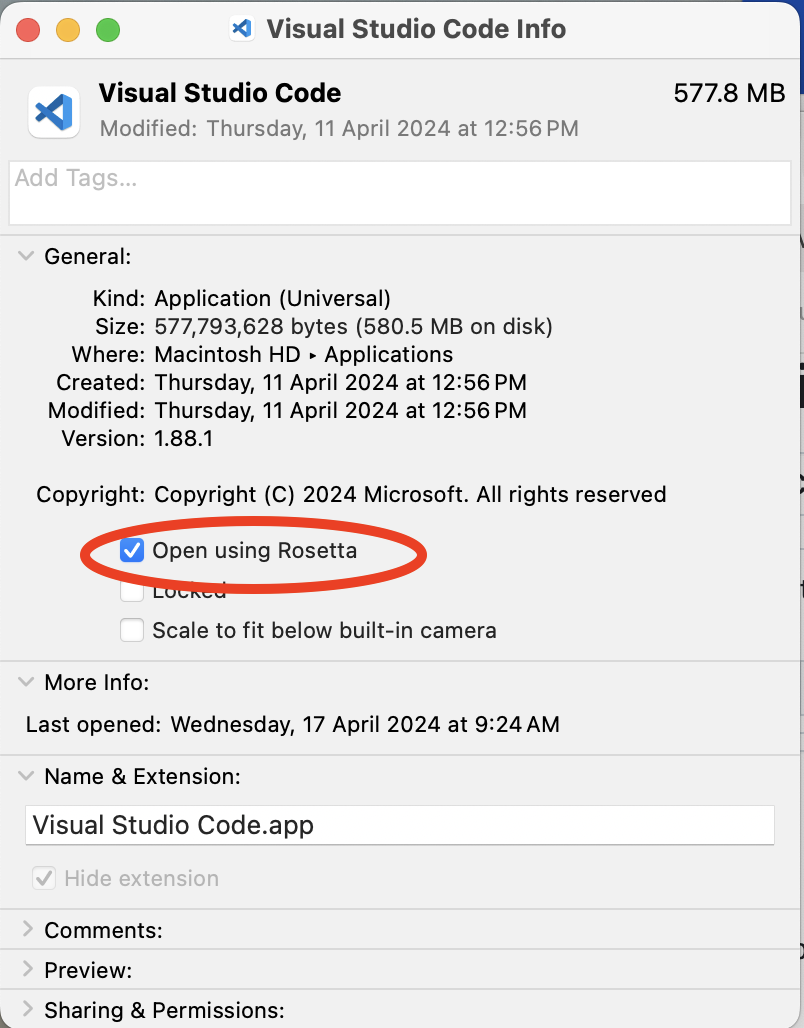Click the dimmed Hide extension checkbox
Image resolution: width=804 pixels, height=1028 pixels.
pos(44,878)
